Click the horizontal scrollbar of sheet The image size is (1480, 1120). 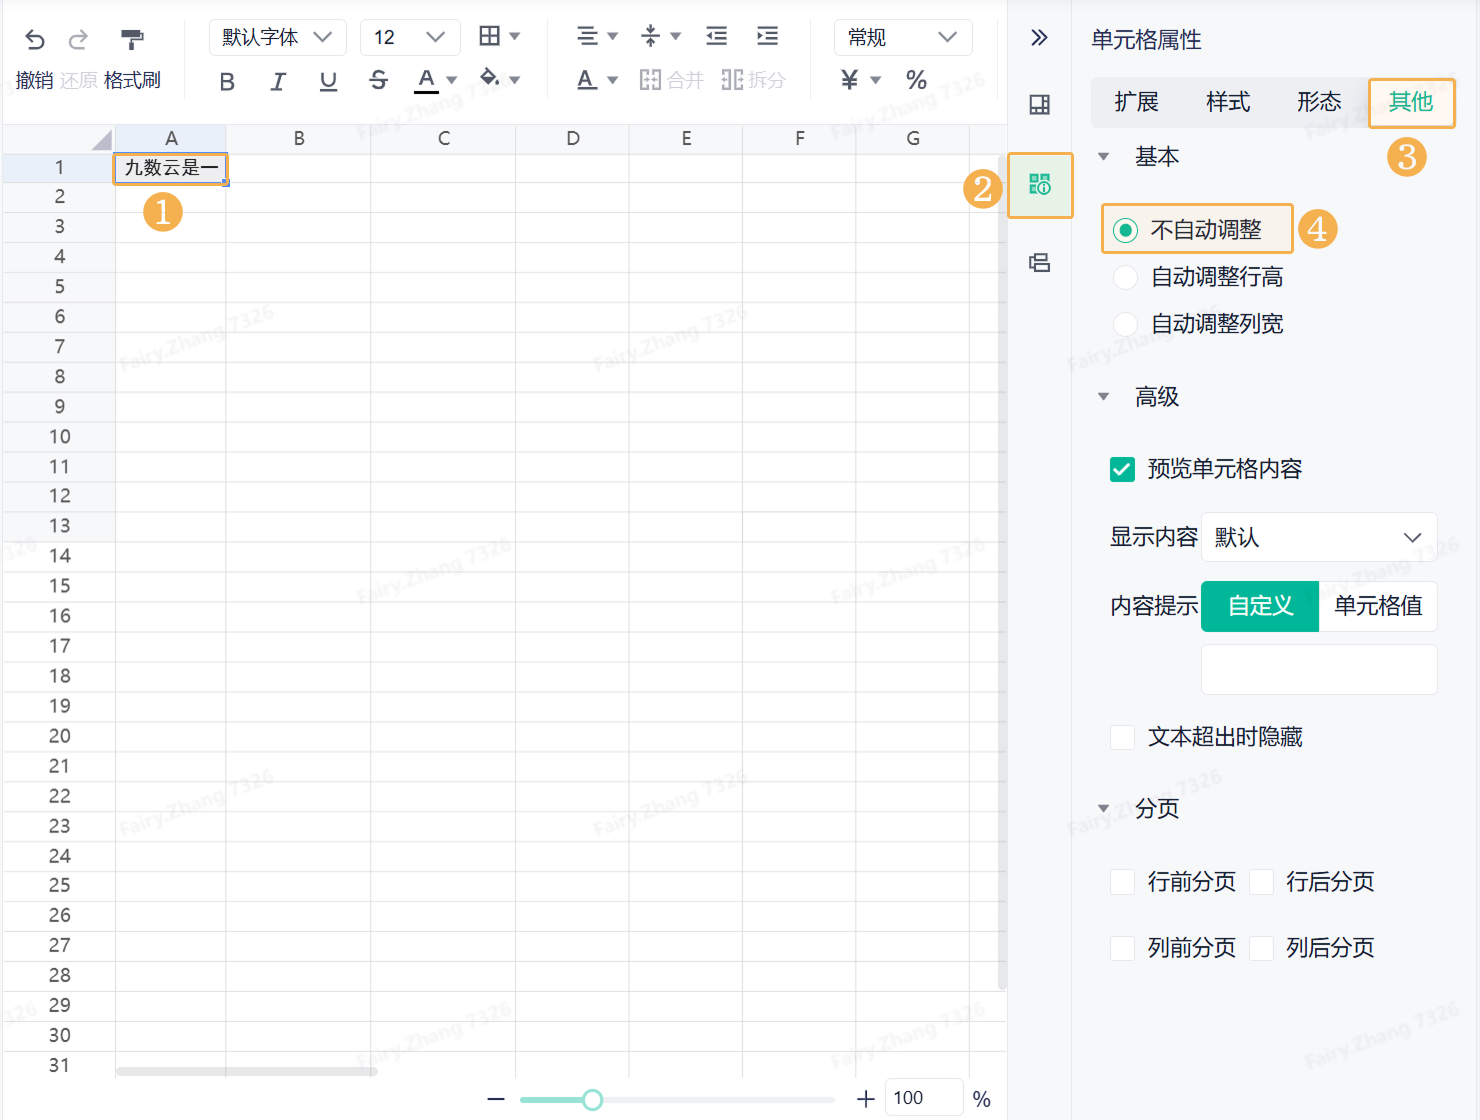pyautogui.click(x=246, y=1072)
